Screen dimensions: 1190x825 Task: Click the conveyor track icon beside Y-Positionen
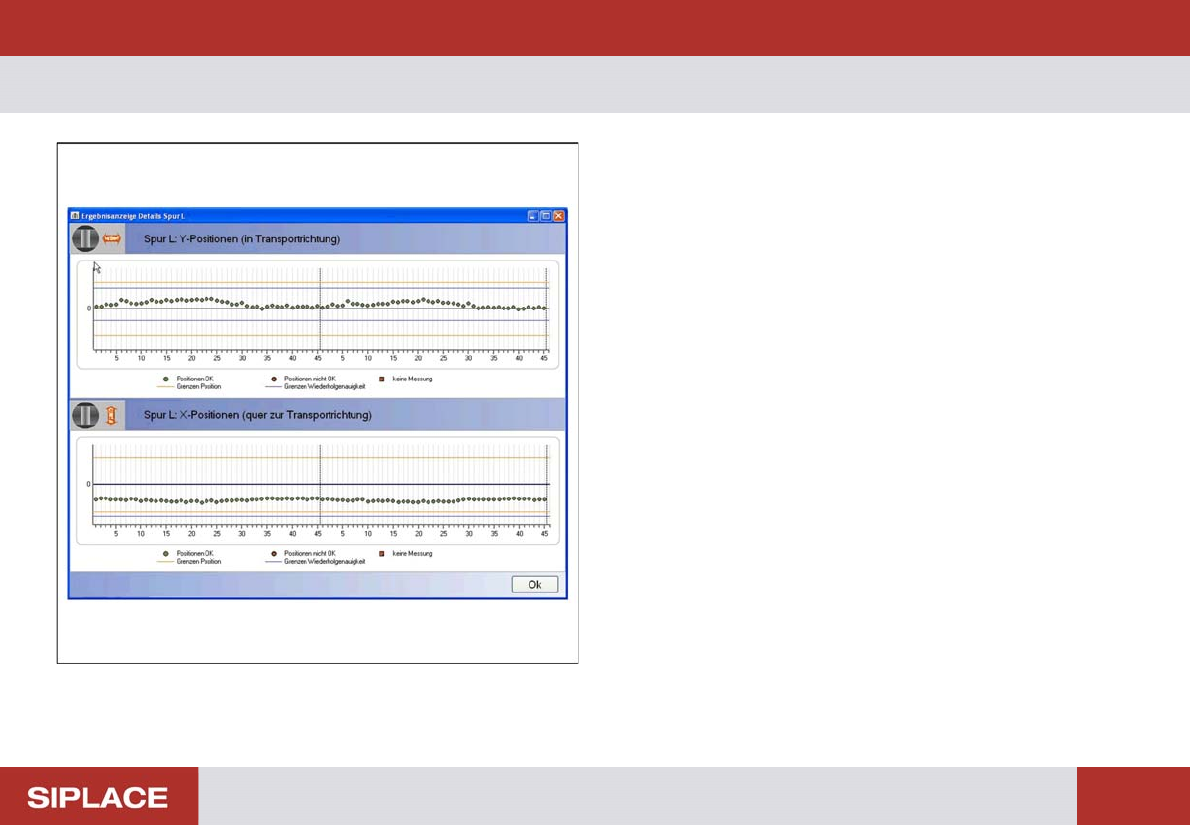tap(85, 238)
